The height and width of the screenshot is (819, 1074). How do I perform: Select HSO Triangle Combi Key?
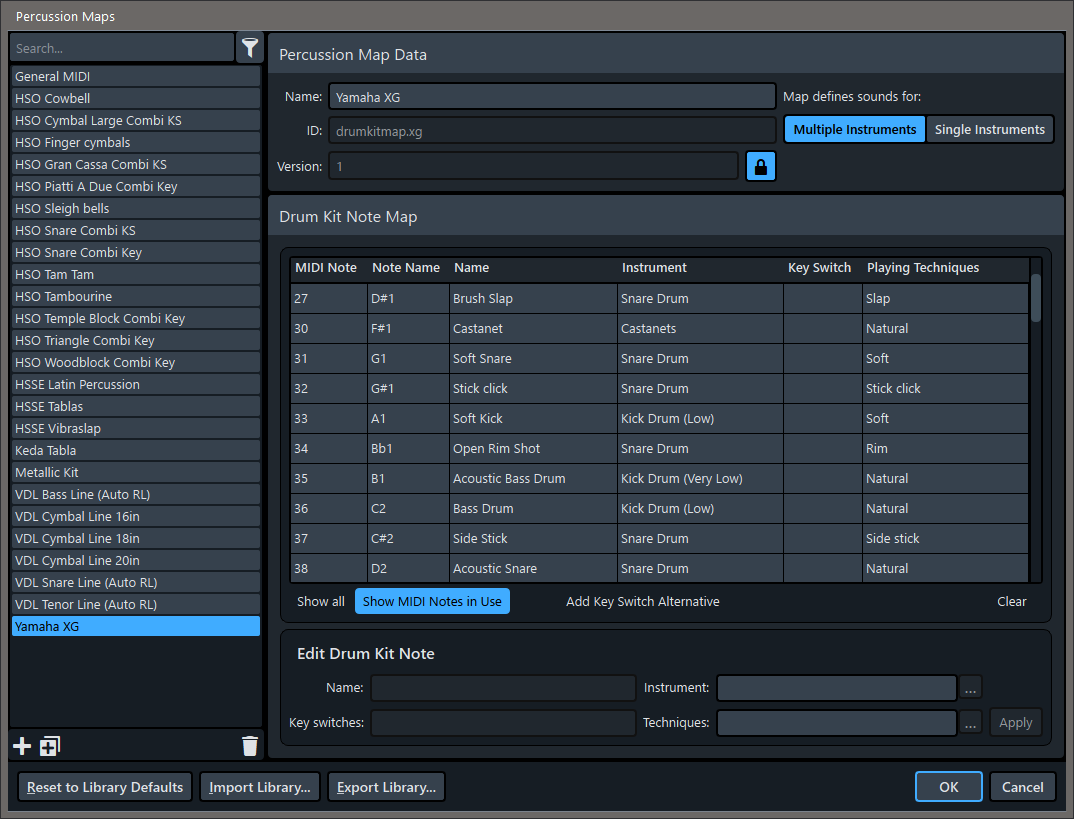(136, 340)
